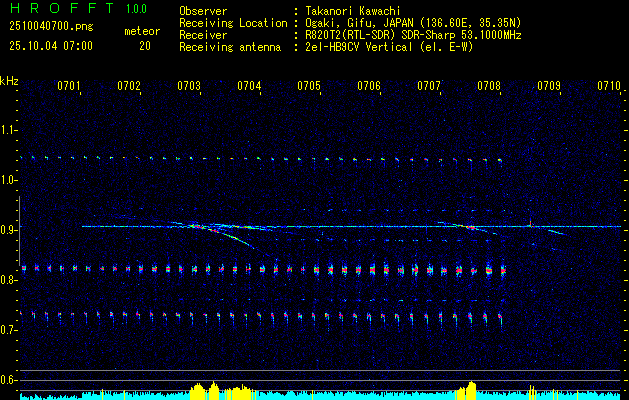Click the 0705 time marker

(x=309, y=87)
